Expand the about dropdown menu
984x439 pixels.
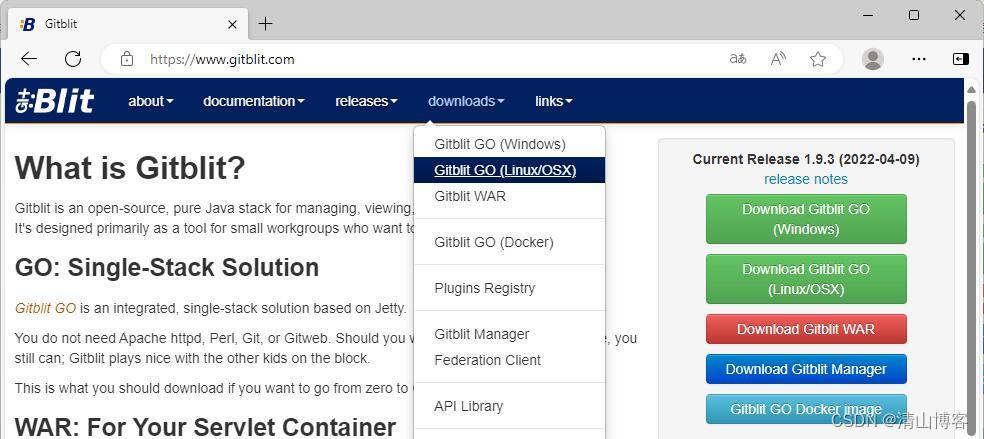(x=150, y=101)
